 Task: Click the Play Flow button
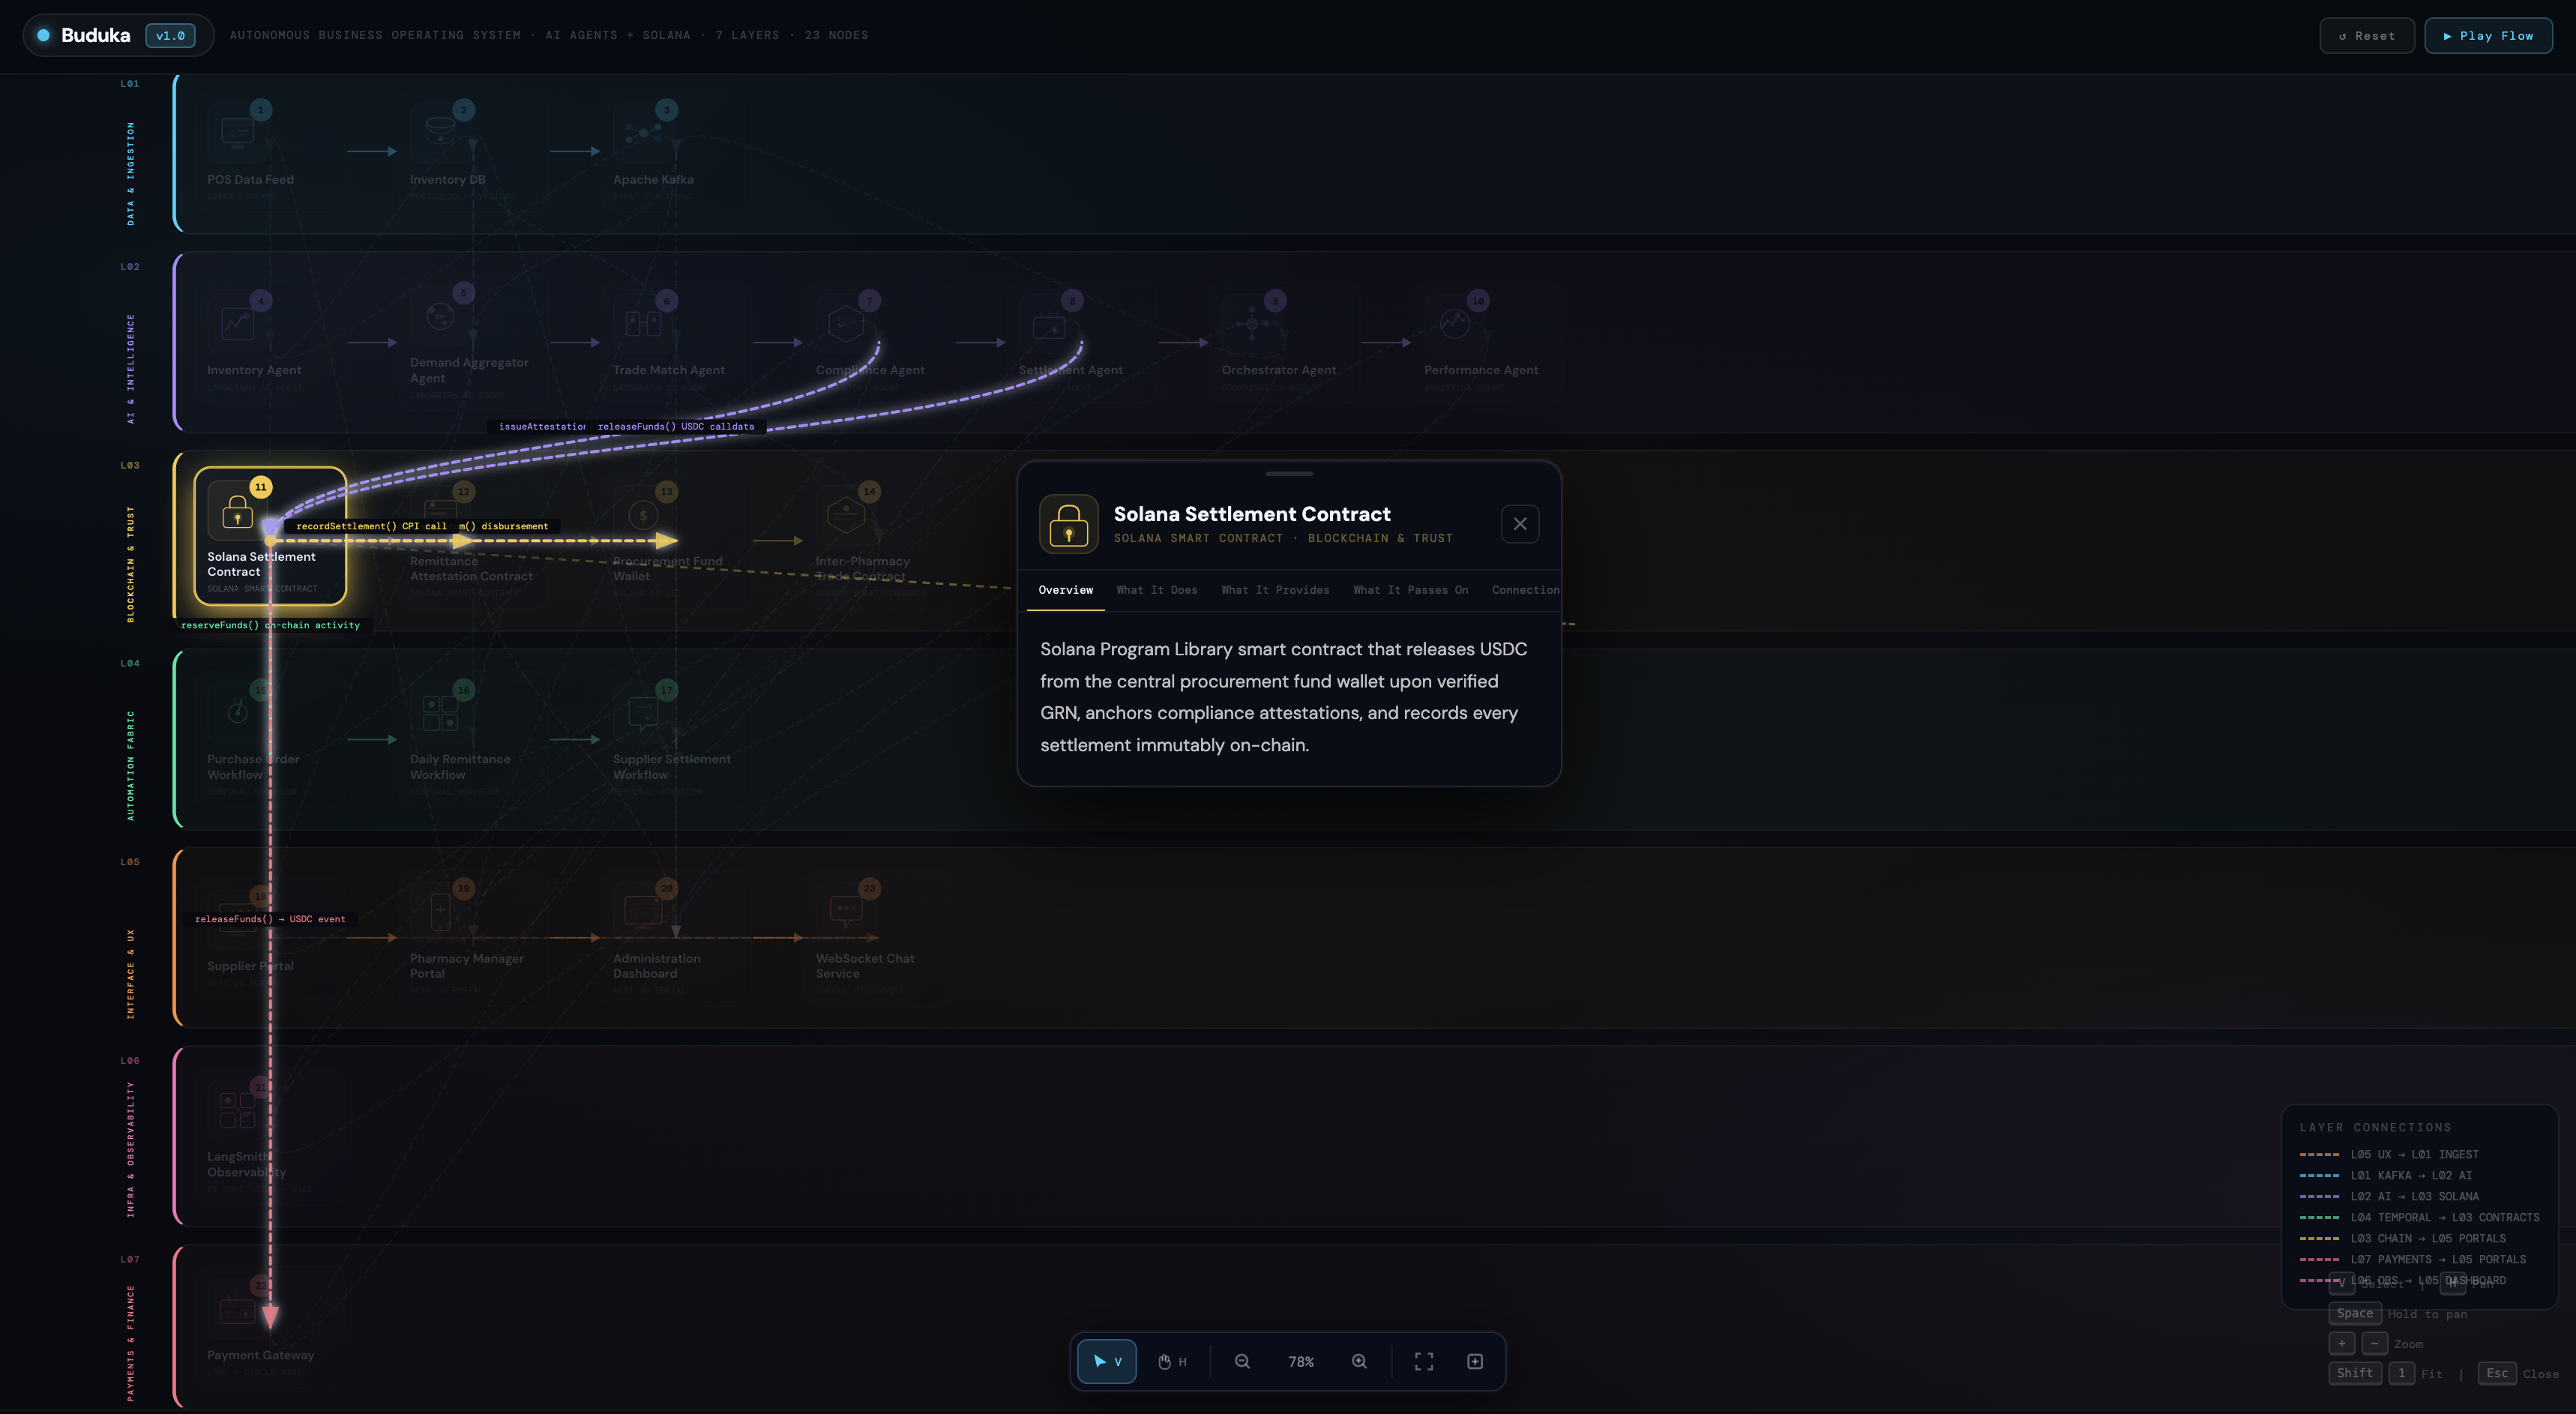pos(2488,35)
